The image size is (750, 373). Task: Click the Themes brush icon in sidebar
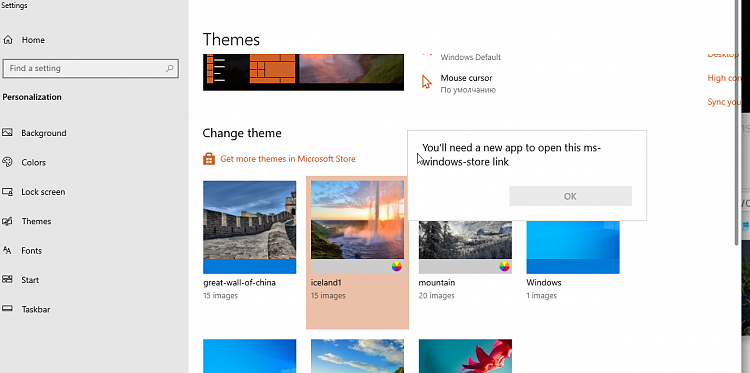click(7, 221)
